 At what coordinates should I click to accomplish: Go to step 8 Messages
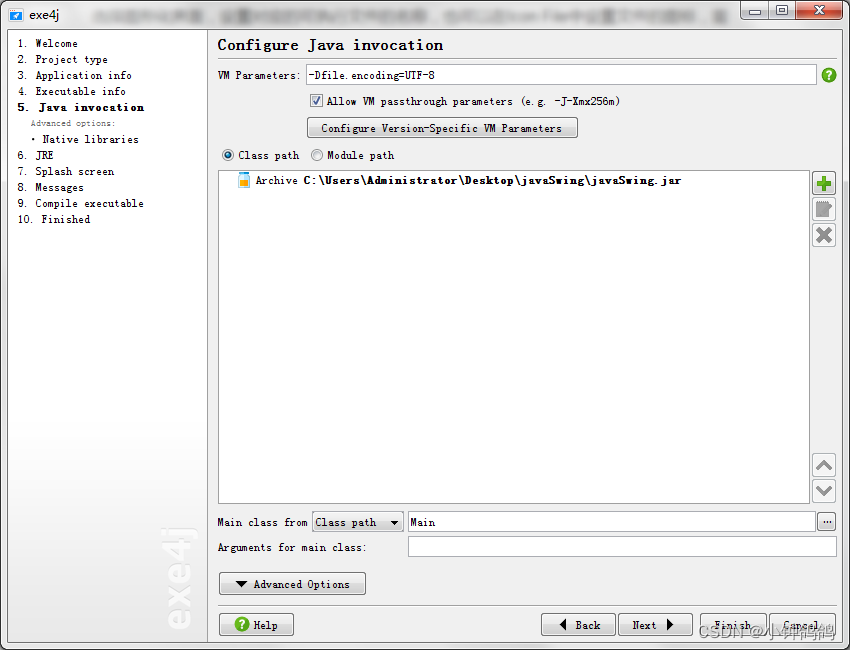tap(50, 188)
